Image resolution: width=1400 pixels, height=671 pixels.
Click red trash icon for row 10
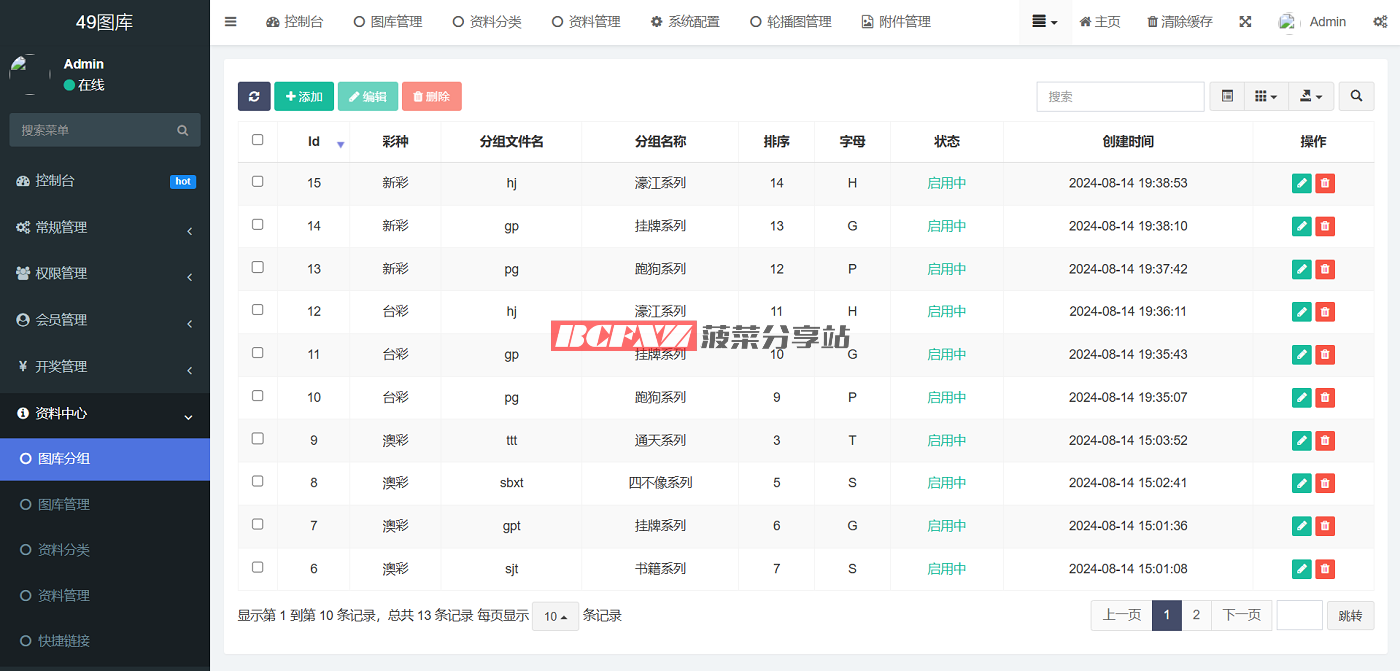tap(1325, 397)
